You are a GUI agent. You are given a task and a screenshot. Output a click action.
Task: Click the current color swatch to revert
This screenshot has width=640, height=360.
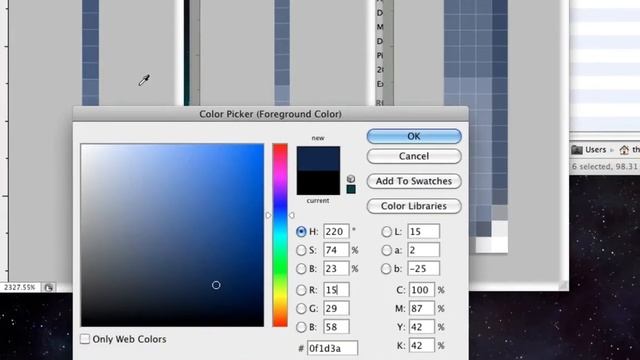click(x=318, y=182)
